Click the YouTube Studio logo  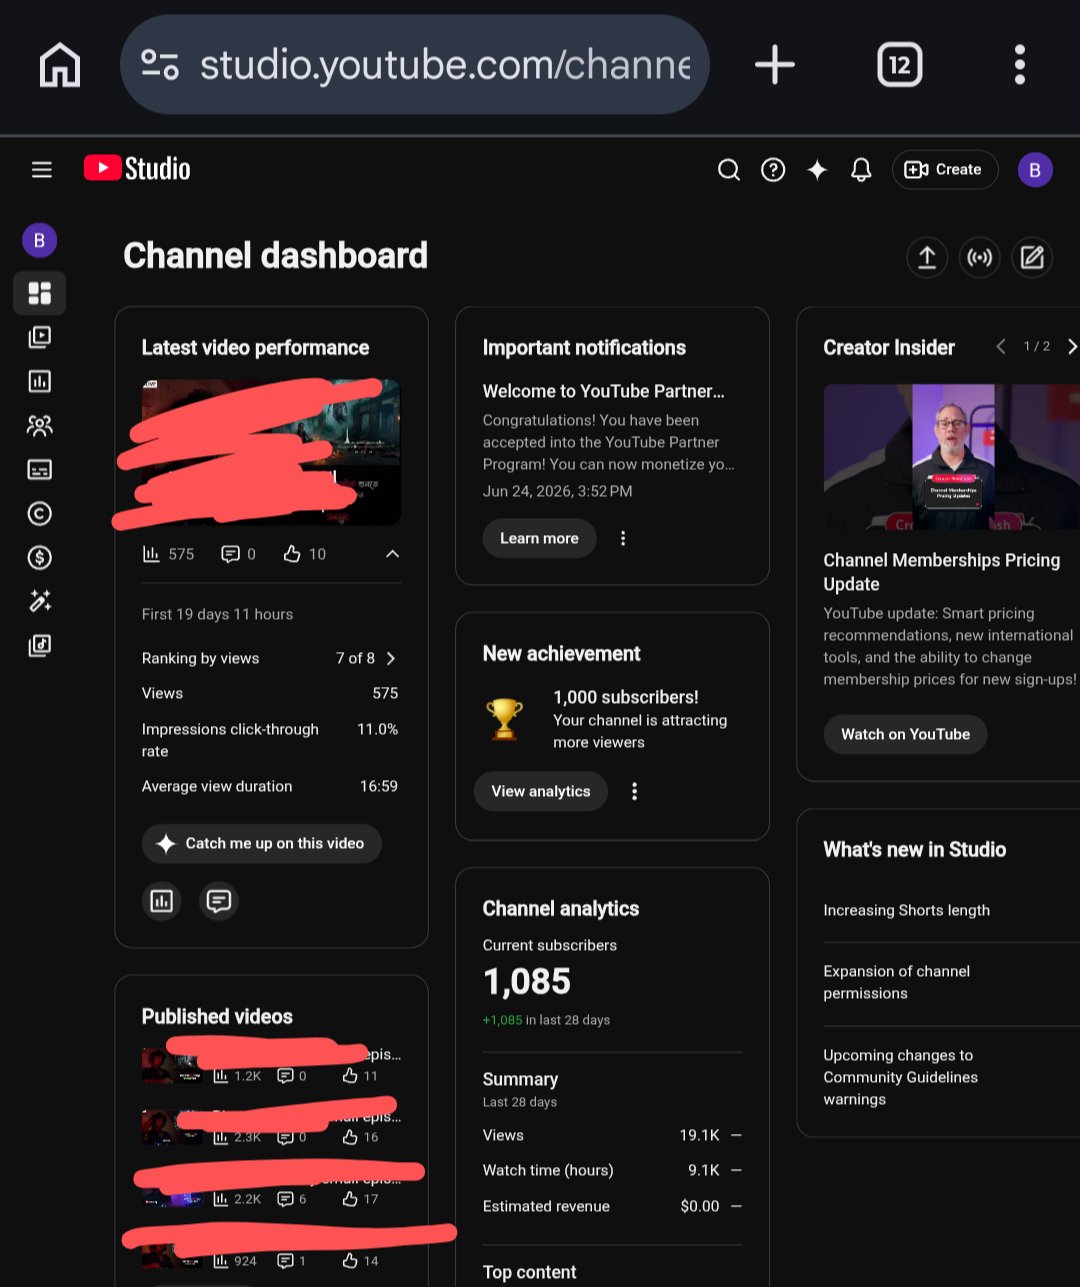(x=137, y=168)
